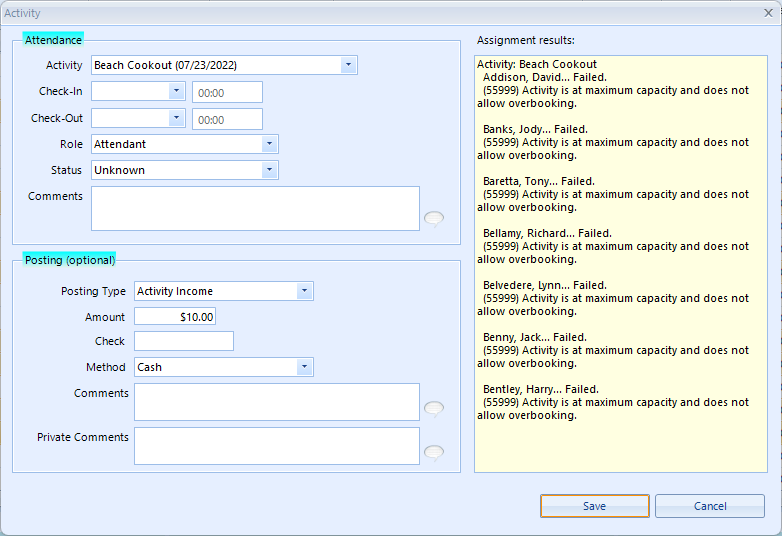The height and width of the screenshot is (536, 782).
Task: Click inside the Attendance Comments text box
Action: tap(255, 208)
